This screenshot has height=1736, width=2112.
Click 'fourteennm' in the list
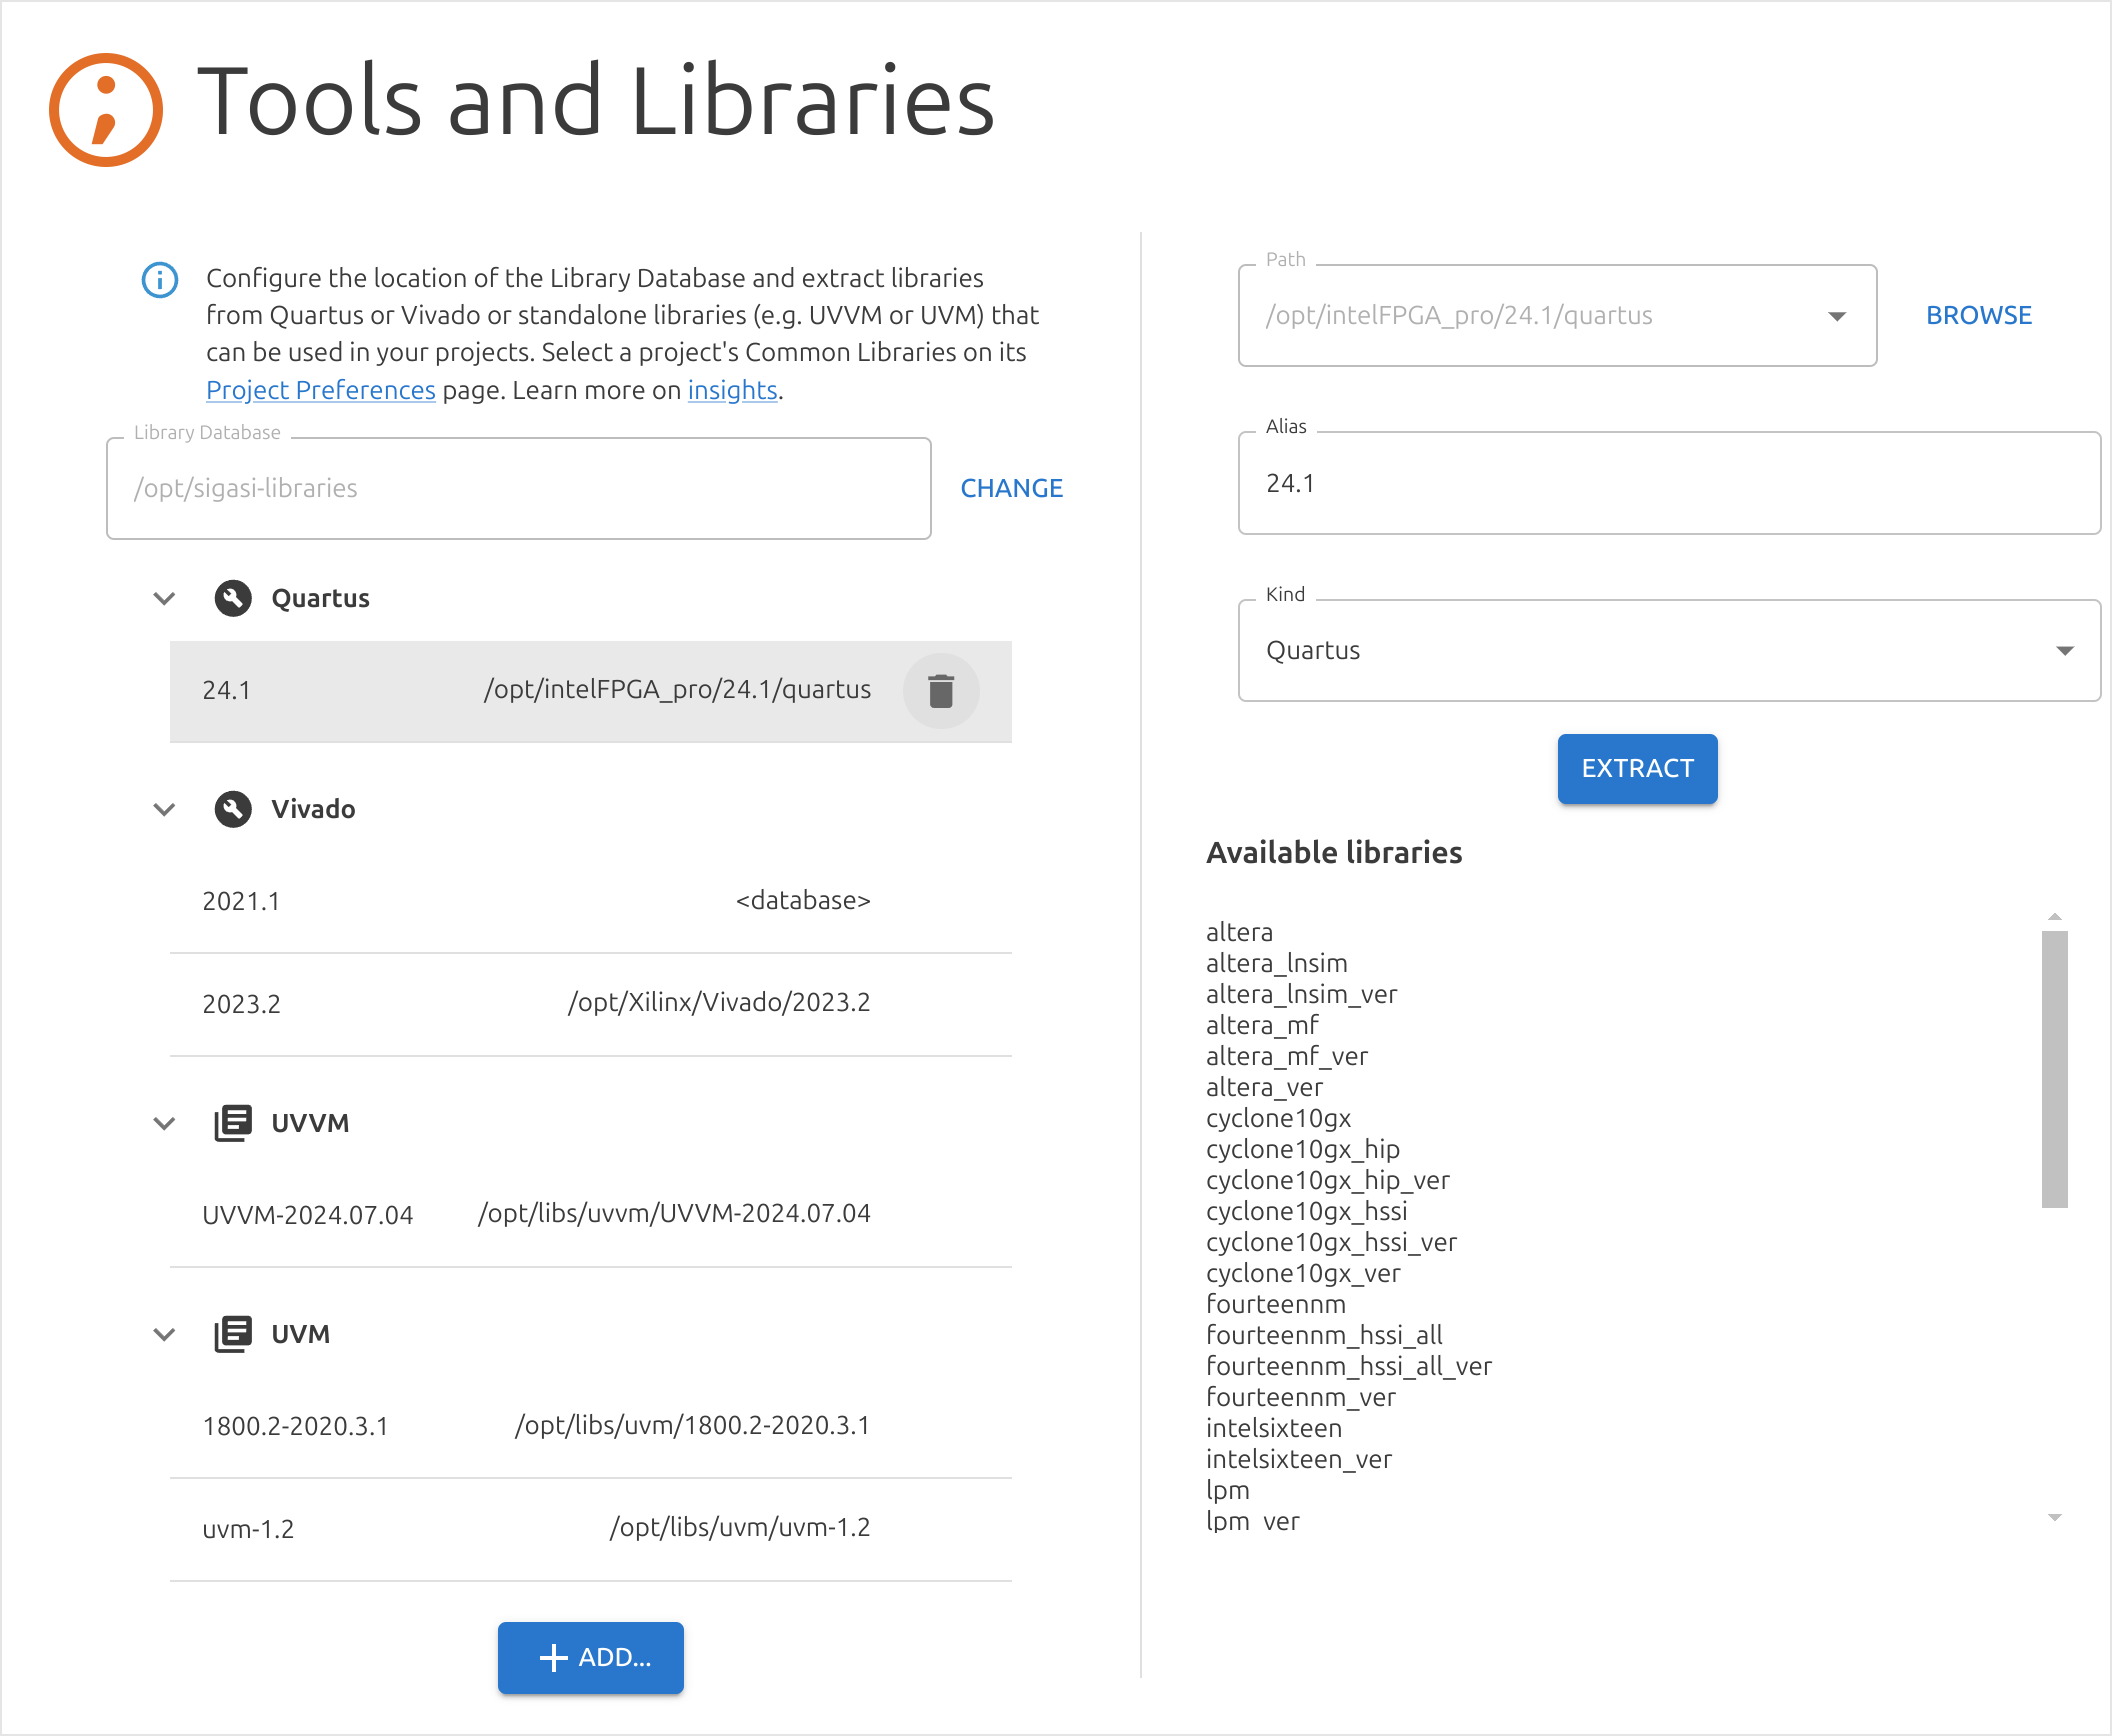pos(1275,1304)
